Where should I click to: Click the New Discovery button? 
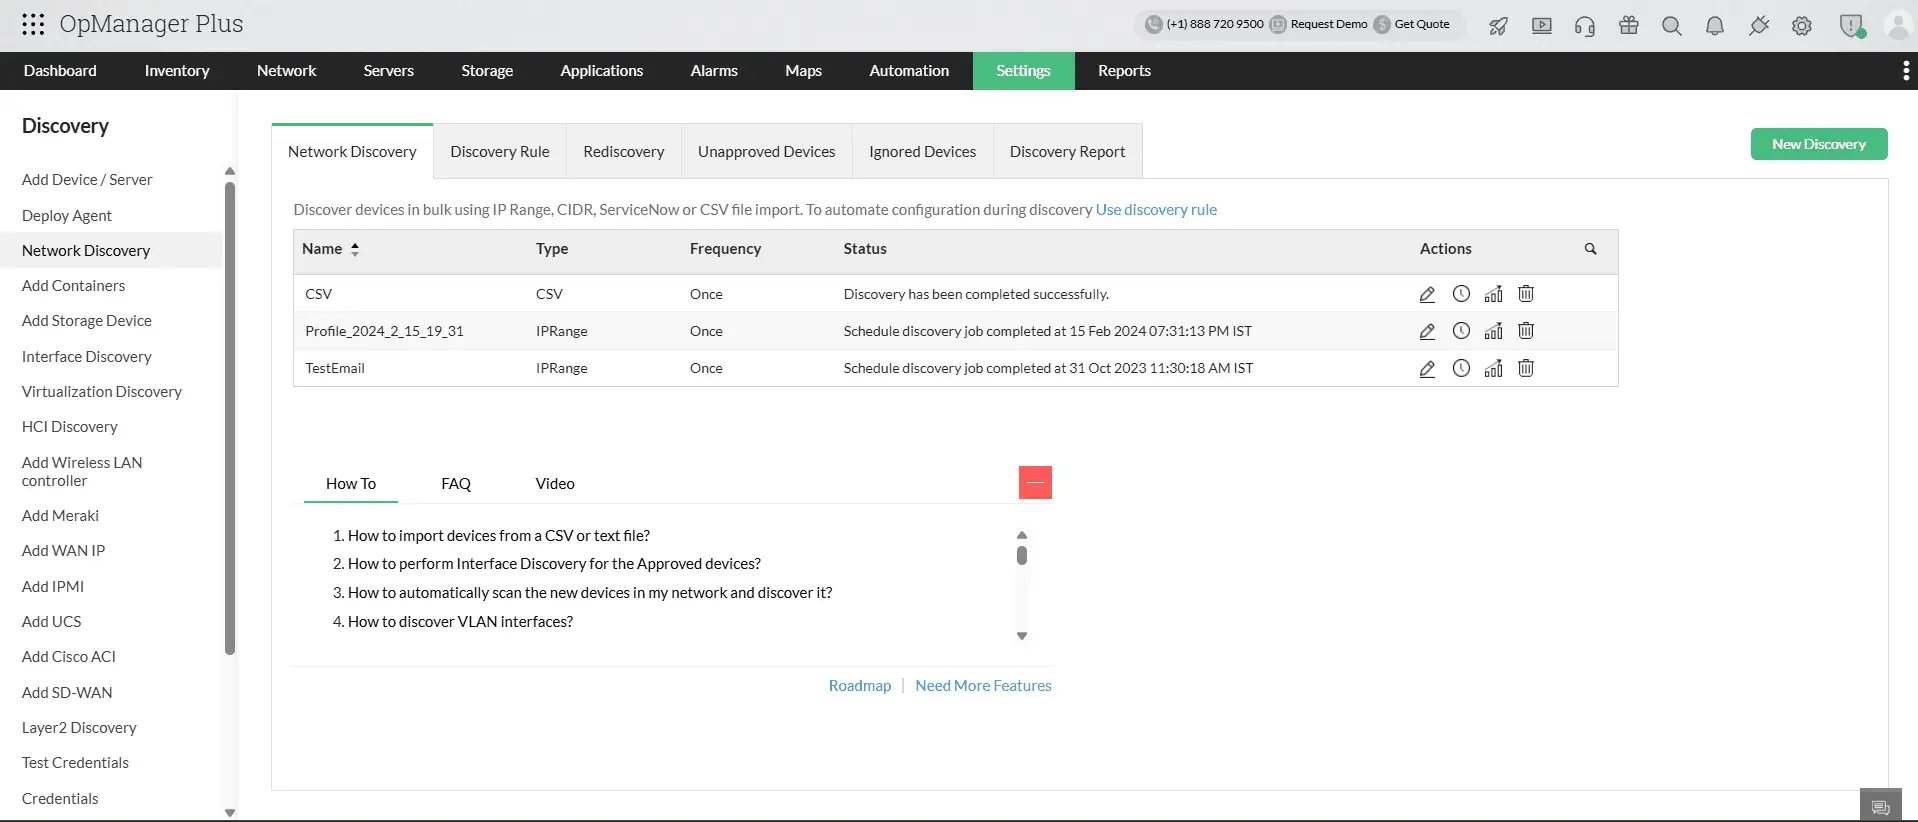(x=1819, y=144)
